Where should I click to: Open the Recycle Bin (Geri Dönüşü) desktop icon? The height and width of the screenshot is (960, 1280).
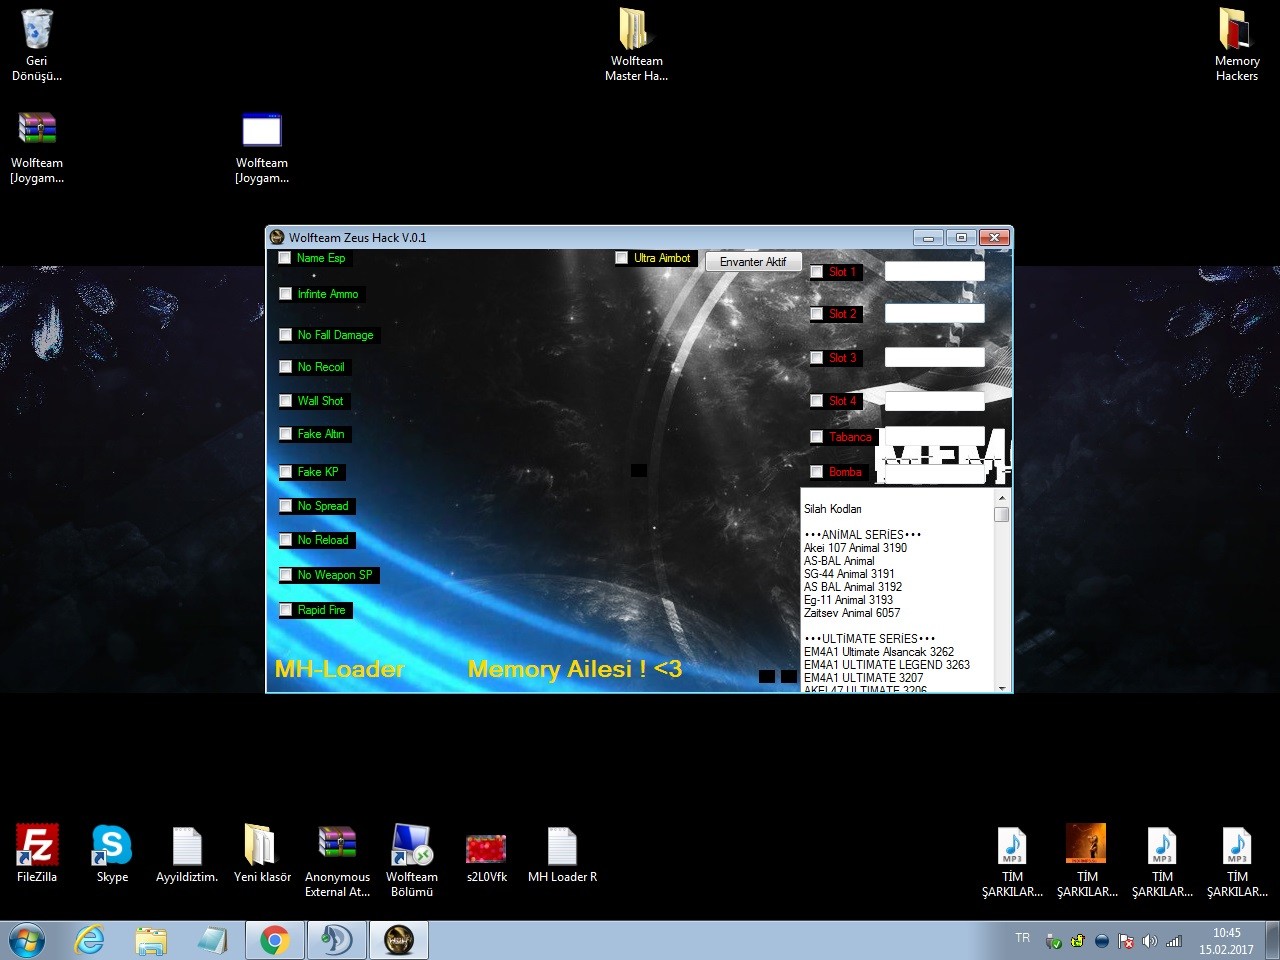pos(37,46)
